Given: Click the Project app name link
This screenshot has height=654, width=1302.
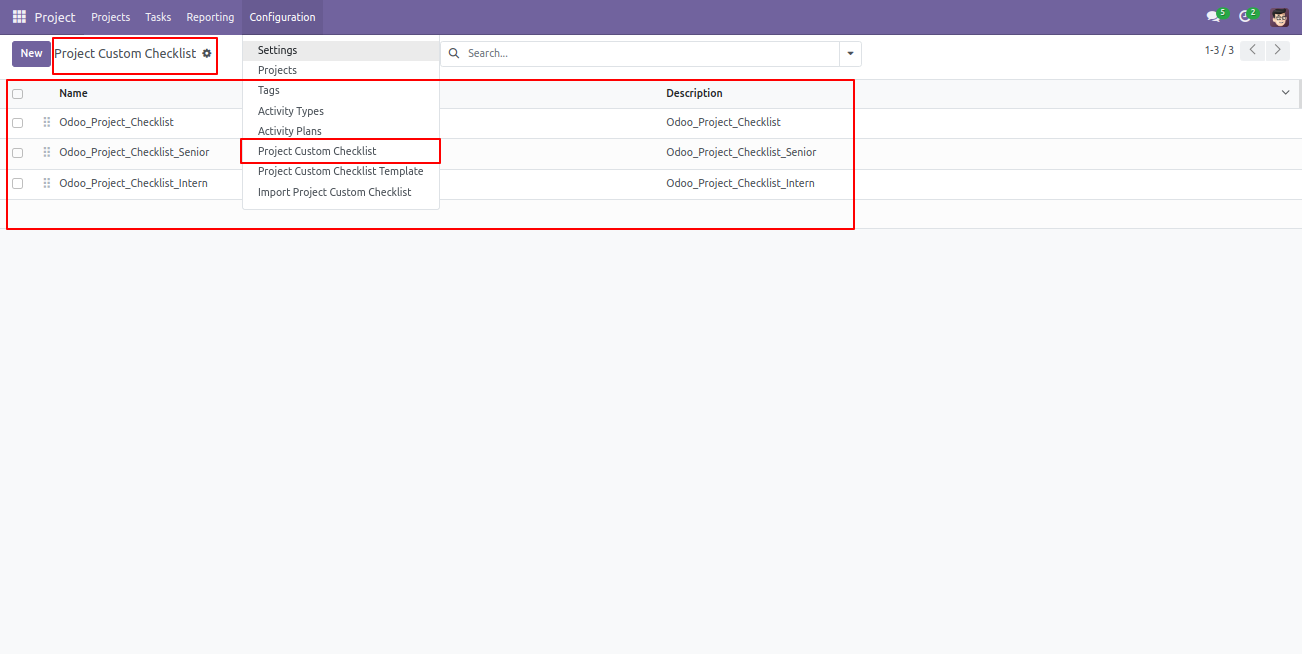Looking at the screenshot, I should coord(55,17).
